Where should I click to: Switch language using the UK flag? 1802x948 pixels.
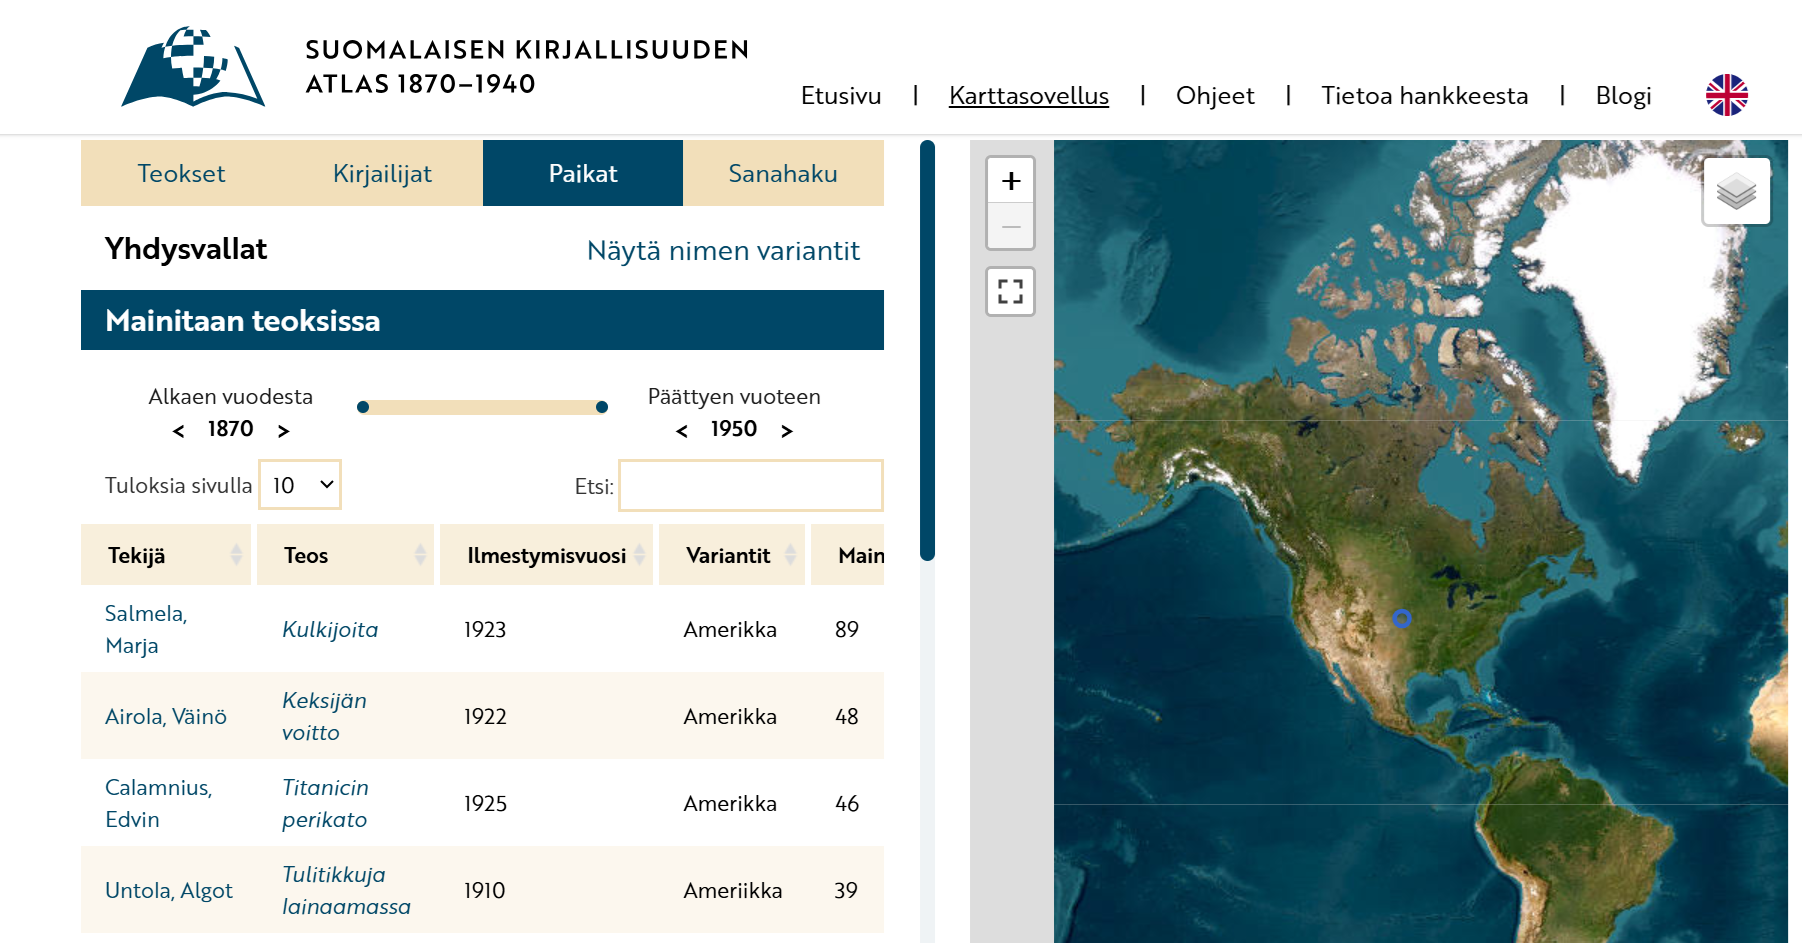[1726, 96]
